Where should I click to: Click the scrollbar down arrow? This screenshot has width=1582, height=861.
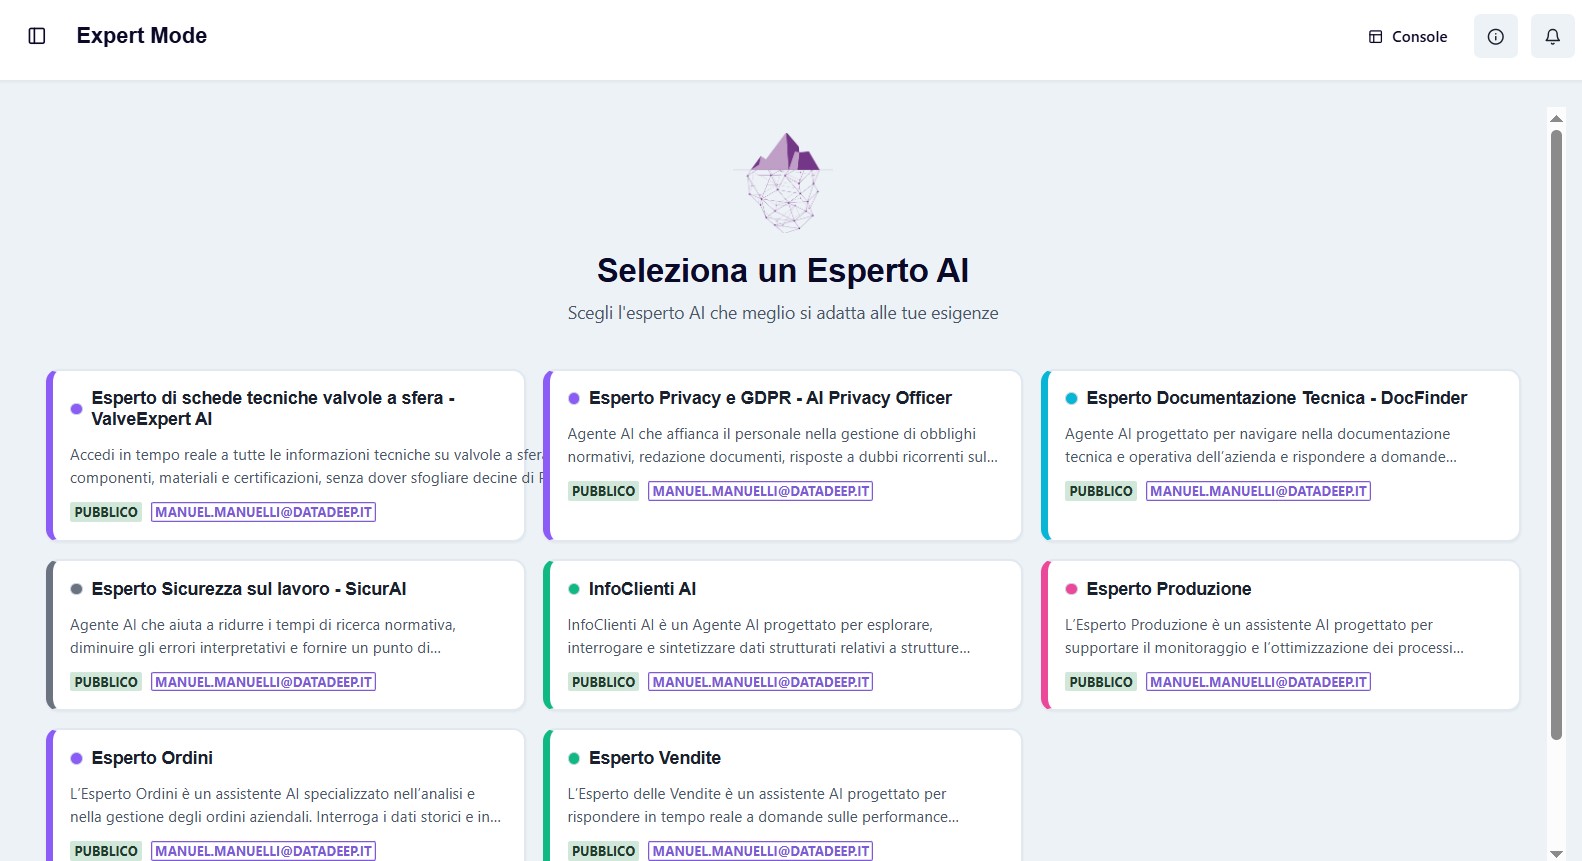1556,853
